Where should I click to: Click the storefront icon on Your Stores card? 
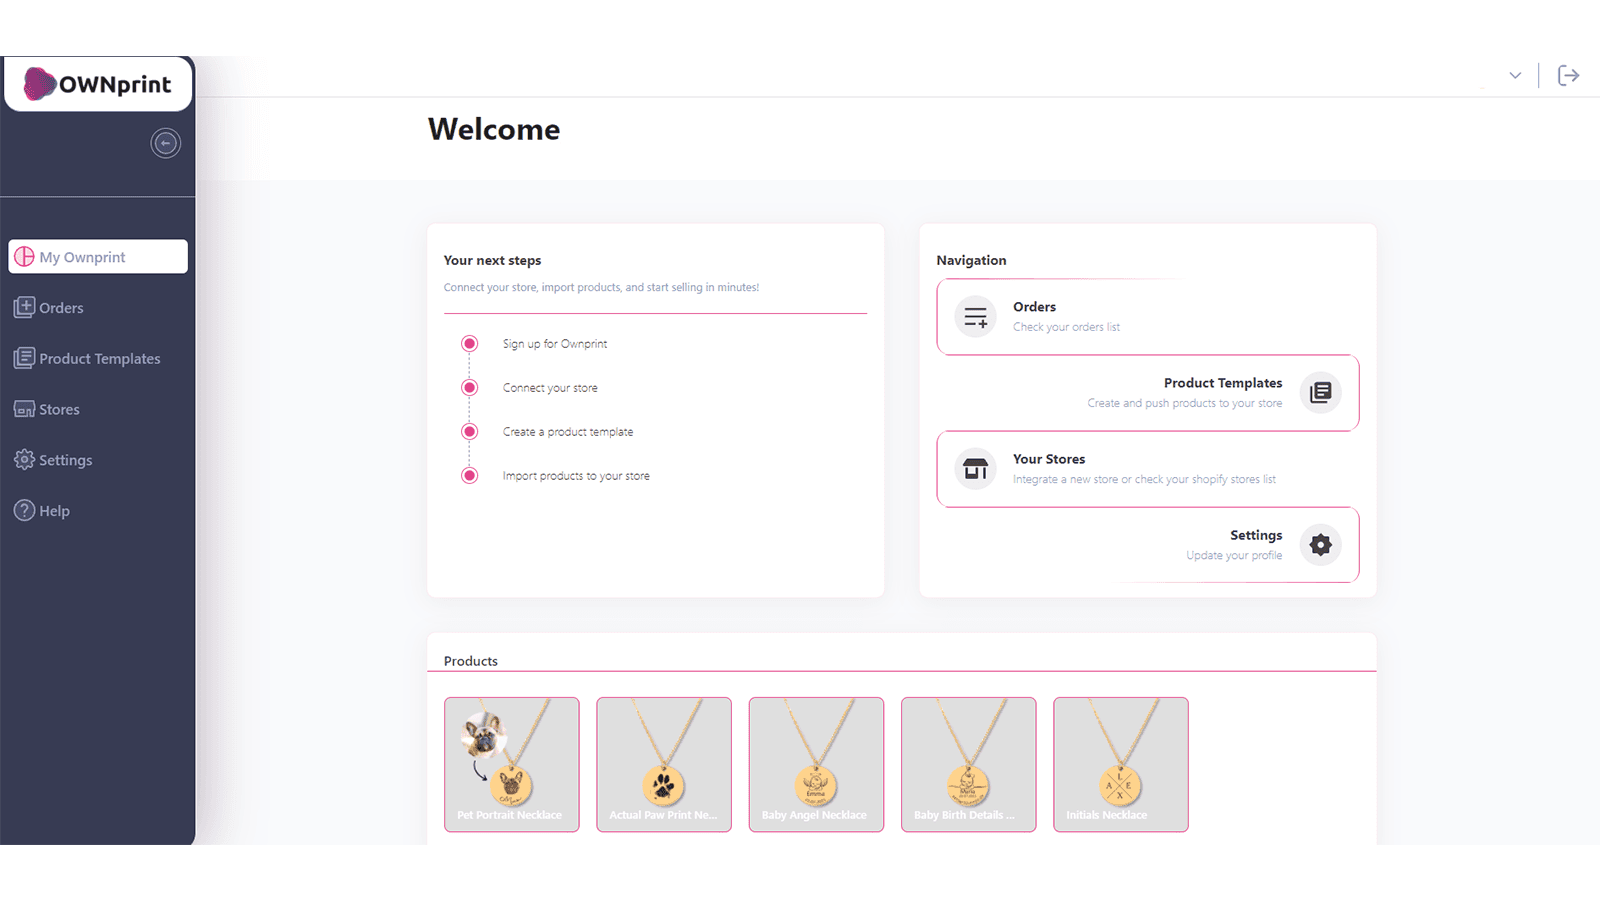(x=974, y=468)
